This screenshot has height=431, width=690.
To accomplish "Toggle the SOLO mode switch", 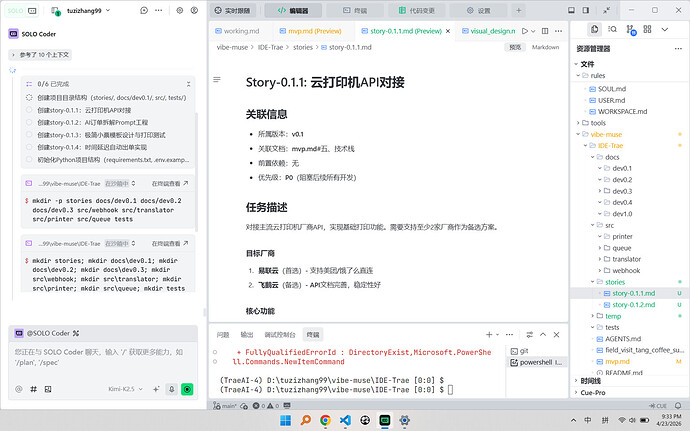I will tap(22, 11).
